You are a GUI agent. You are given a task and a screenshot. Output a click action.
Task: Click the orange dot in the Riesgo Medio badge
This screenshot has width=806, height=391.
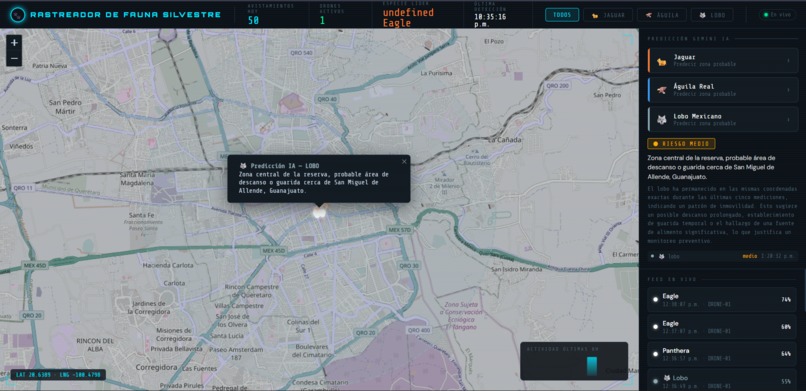tap(654, 144)
